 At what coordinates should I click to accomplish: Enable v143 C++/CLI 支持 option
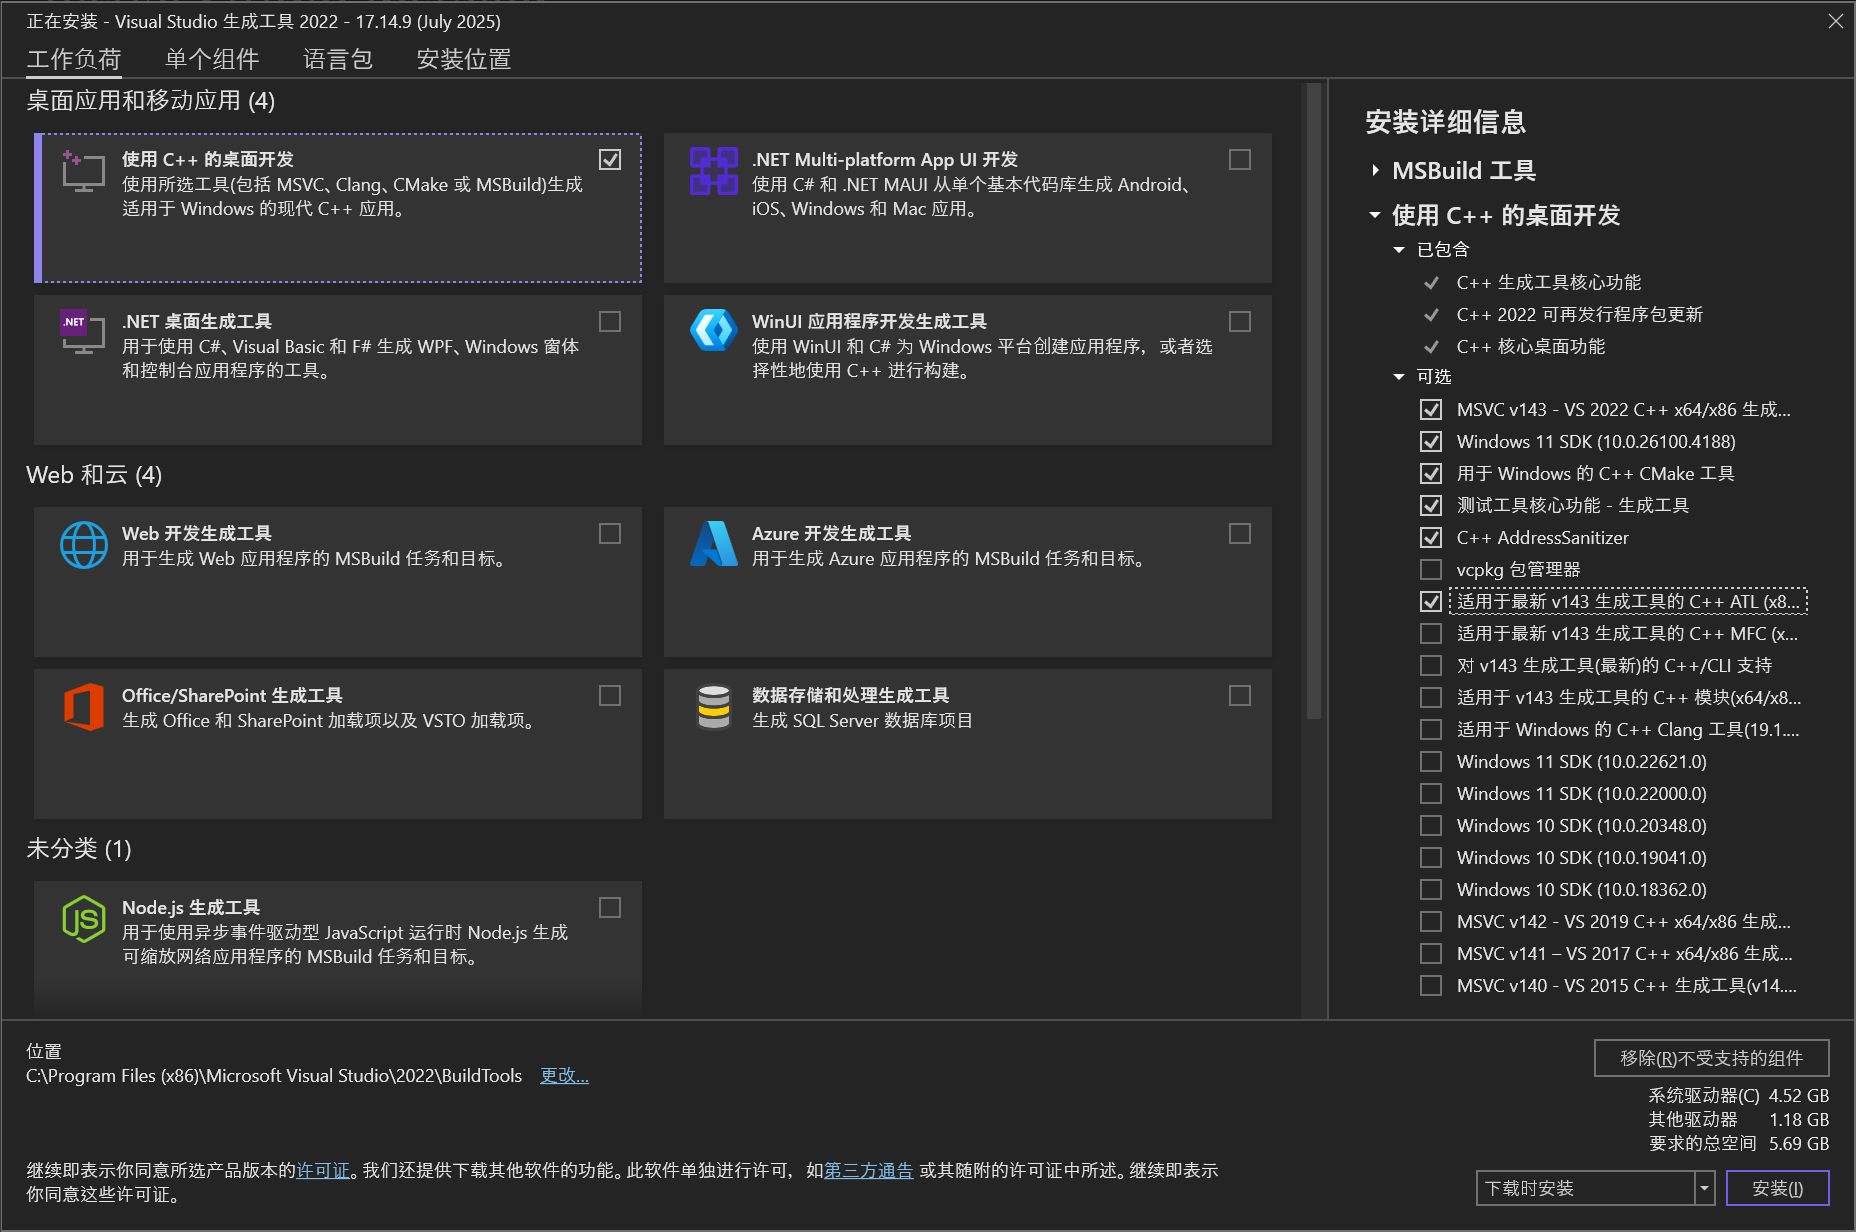[x=1431, y=666]
